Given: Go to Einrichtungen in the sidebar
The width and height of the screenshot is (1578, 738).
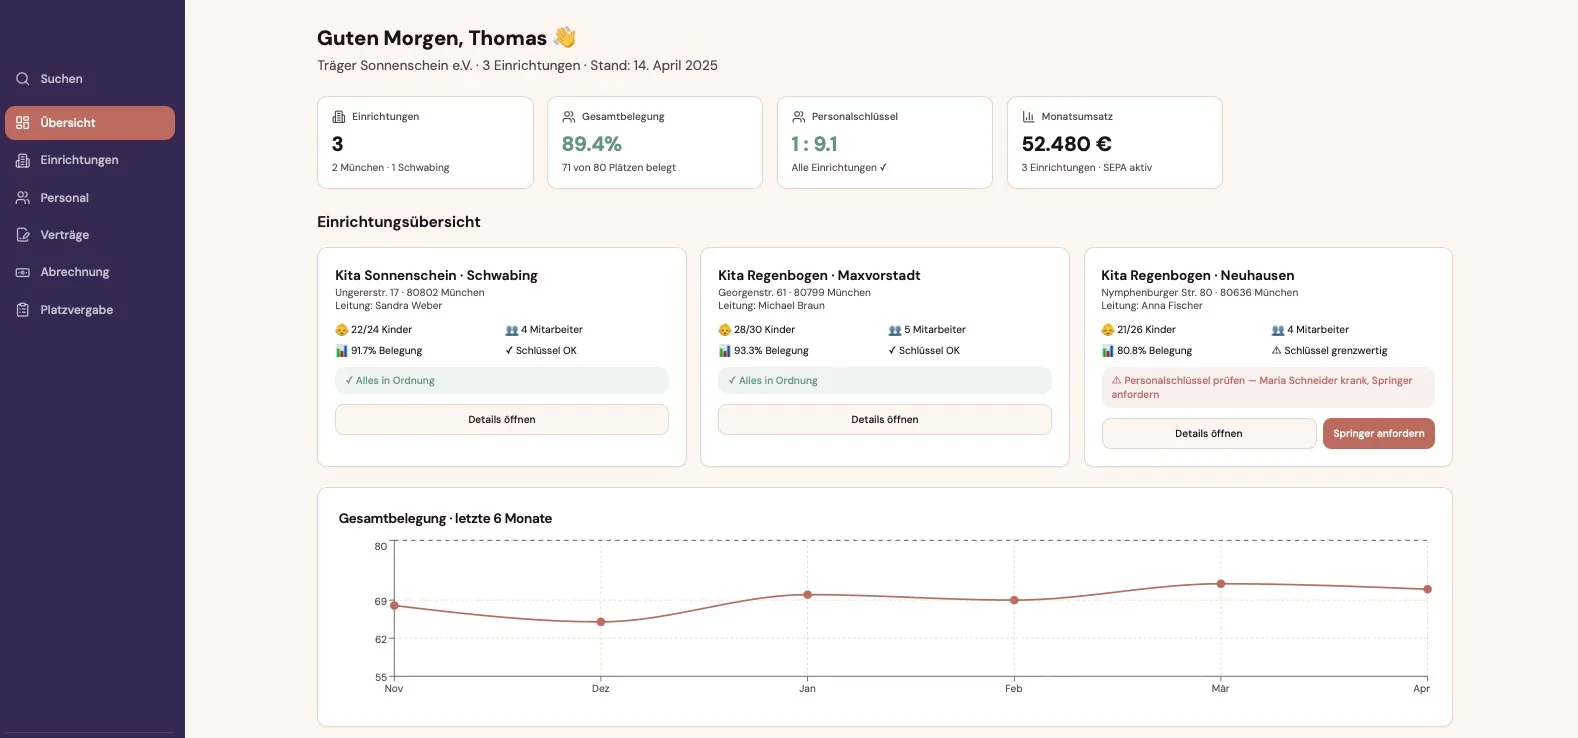Looking at the screenshot, I should [90, 160].
